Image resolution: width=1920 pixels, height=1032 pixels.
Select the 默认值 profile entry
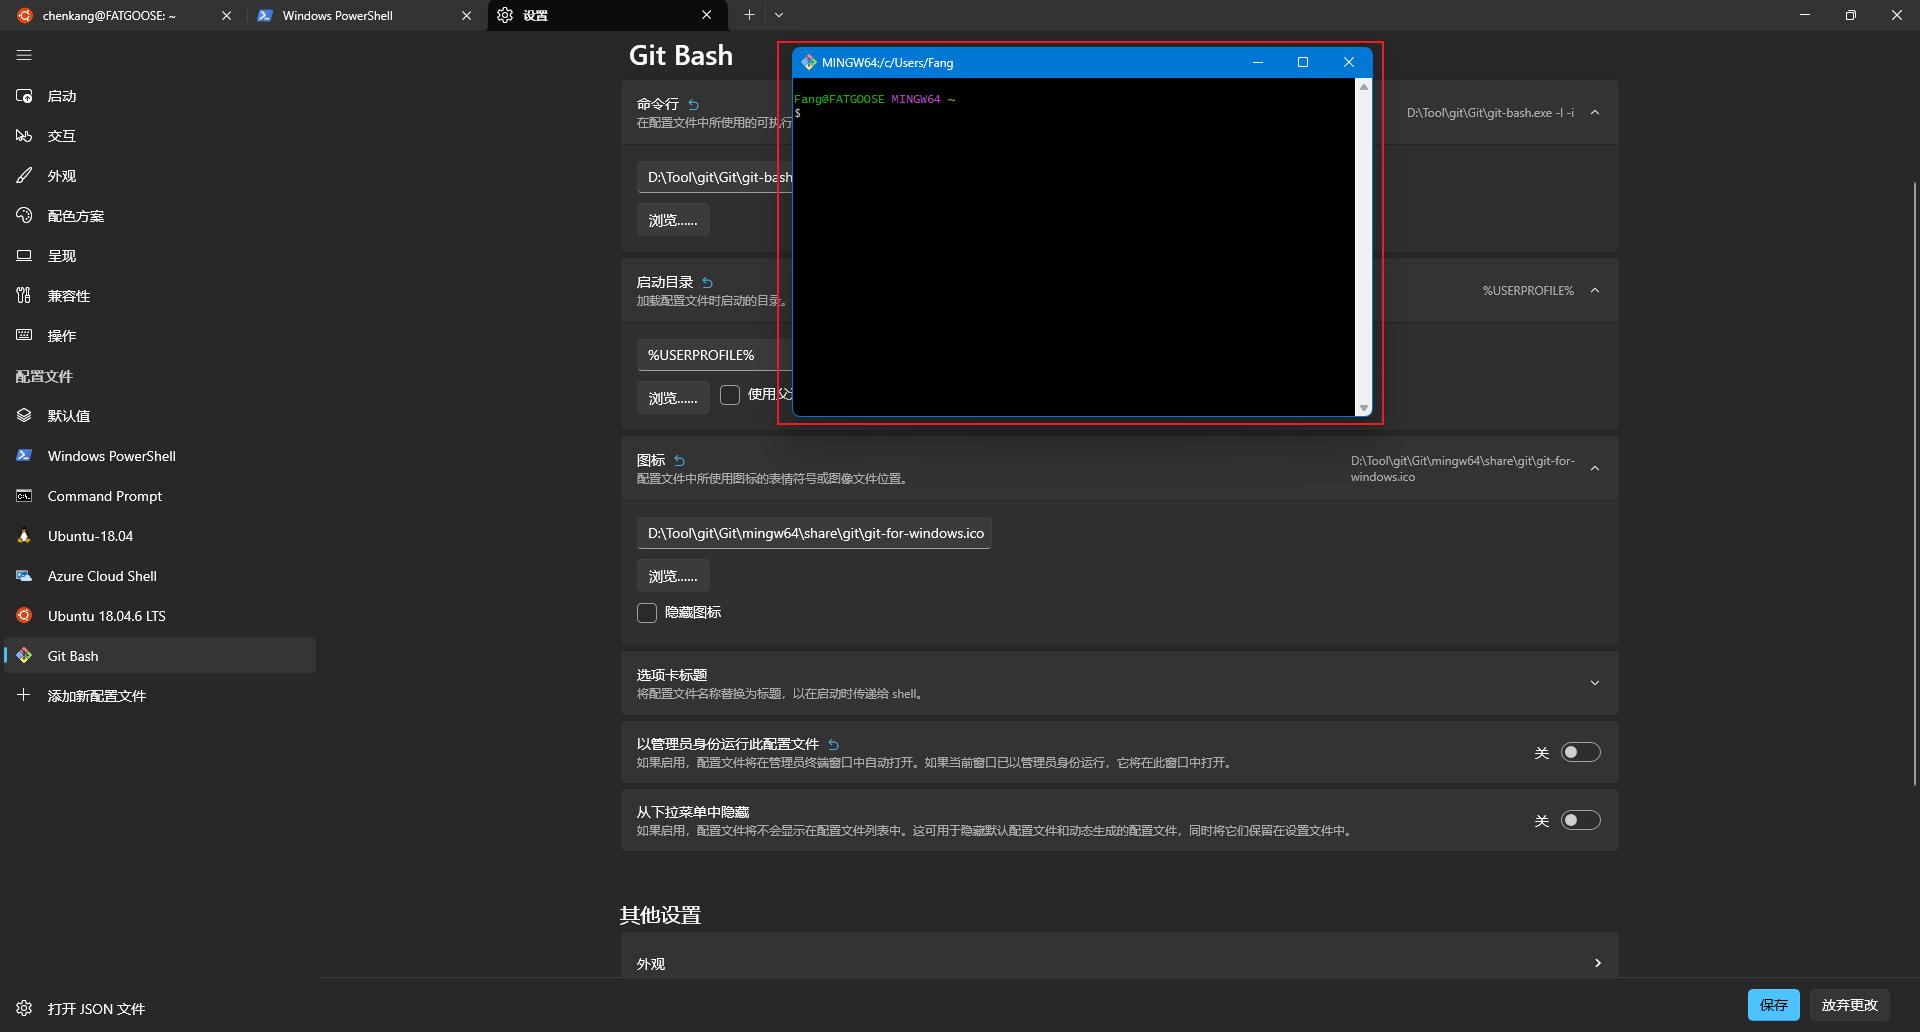point(160,416)
